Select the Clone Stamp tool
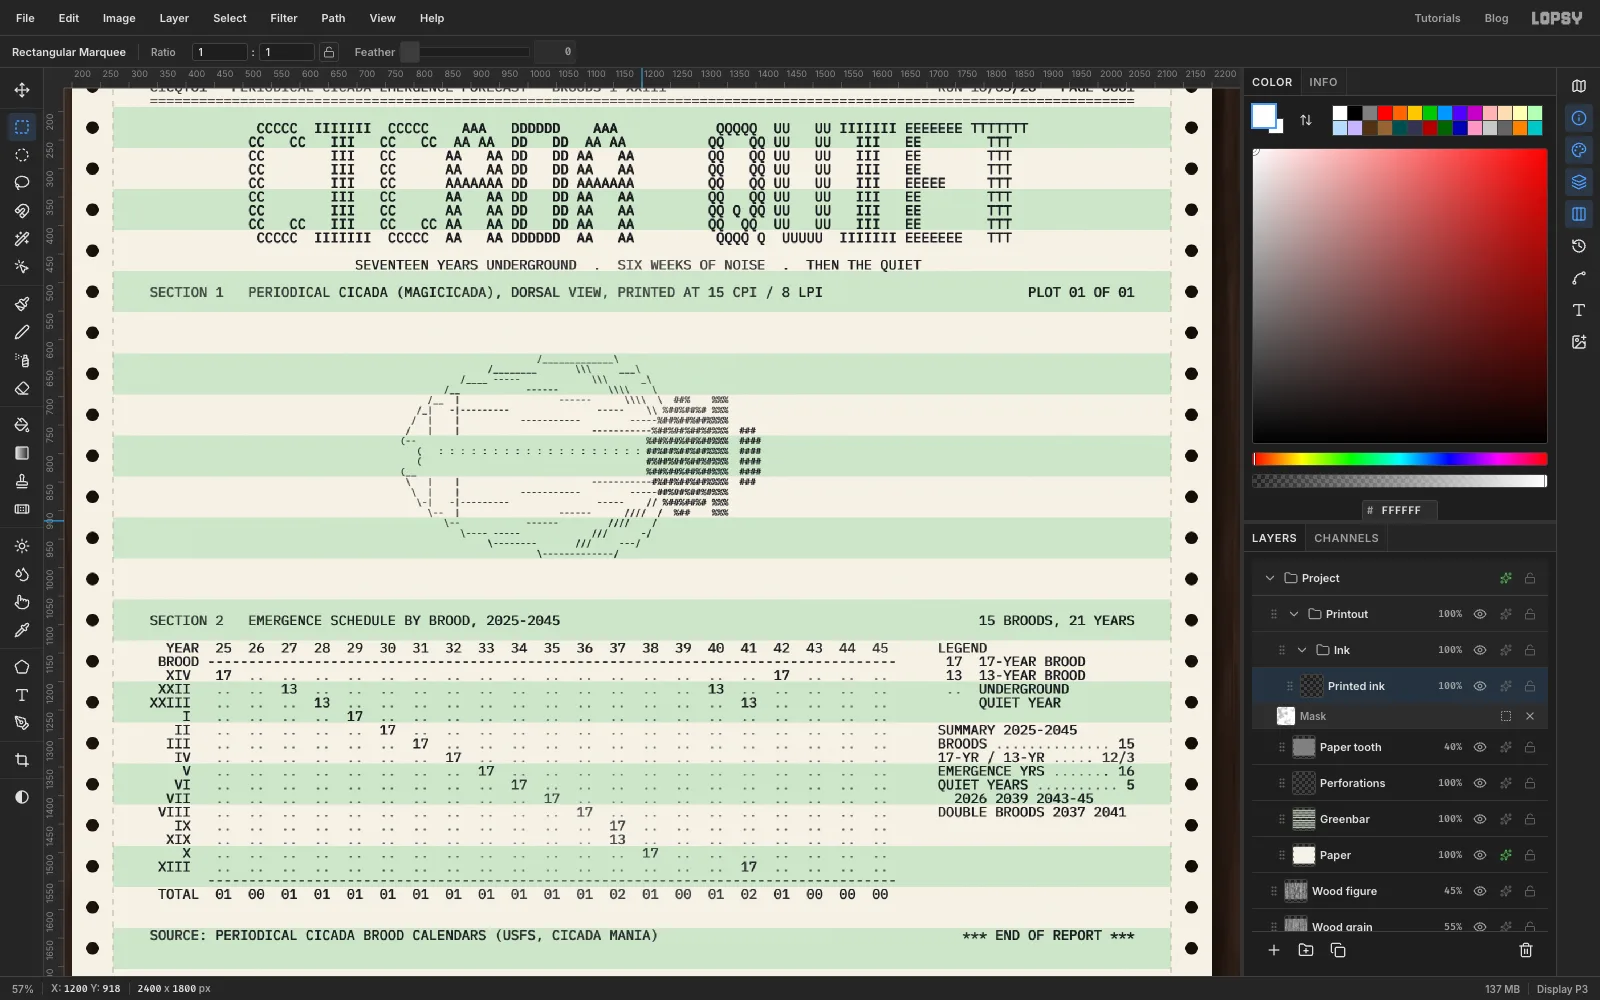1600x1000 pixels. (22, 481)
